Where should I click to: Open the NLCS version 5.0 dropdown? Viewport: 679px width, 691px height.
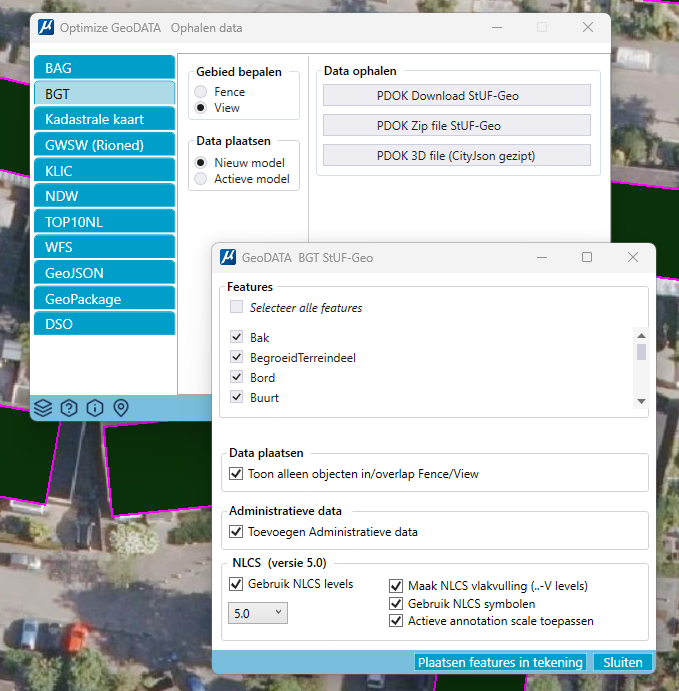point(258,613)
